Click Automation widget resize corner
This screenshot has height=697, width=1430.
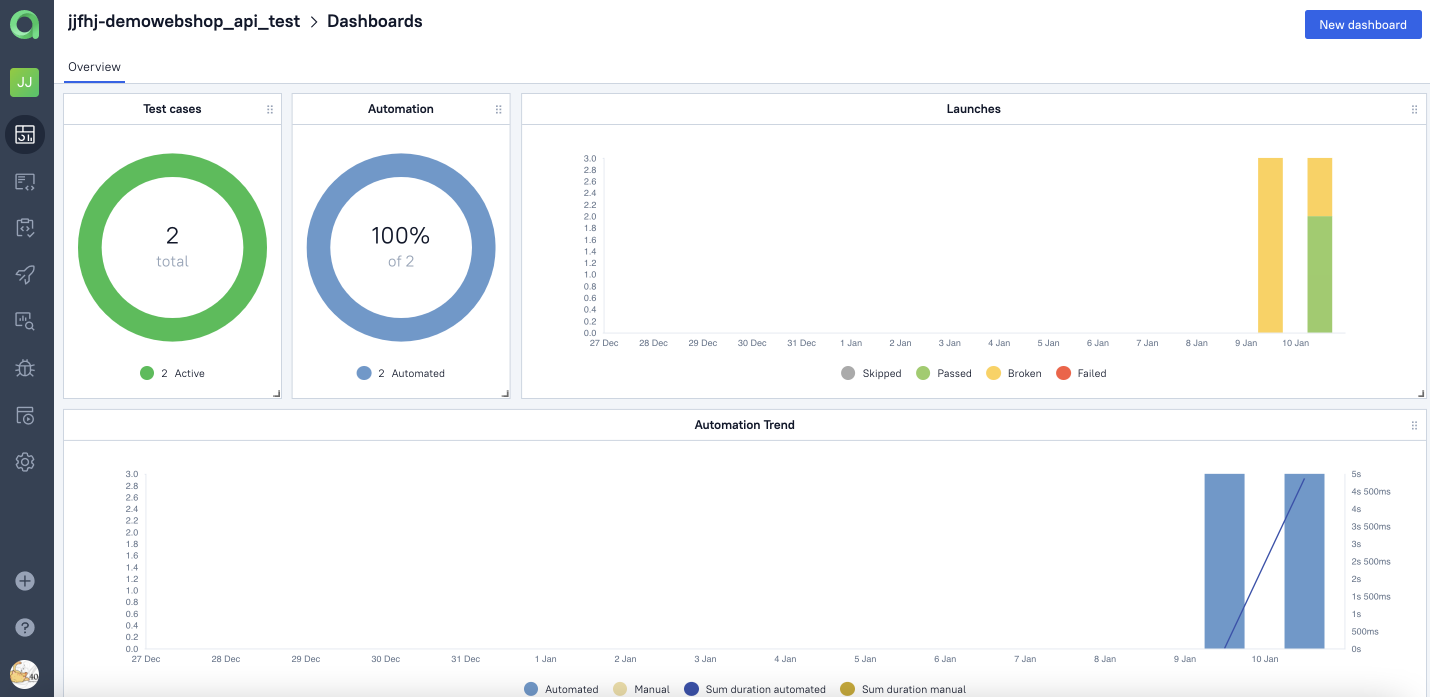coord(506,394)
